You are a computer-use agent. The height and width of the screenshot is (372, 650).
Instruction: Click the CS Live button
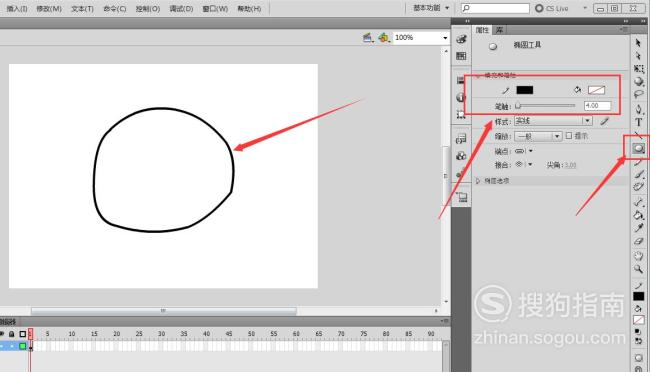pos(552,8)
